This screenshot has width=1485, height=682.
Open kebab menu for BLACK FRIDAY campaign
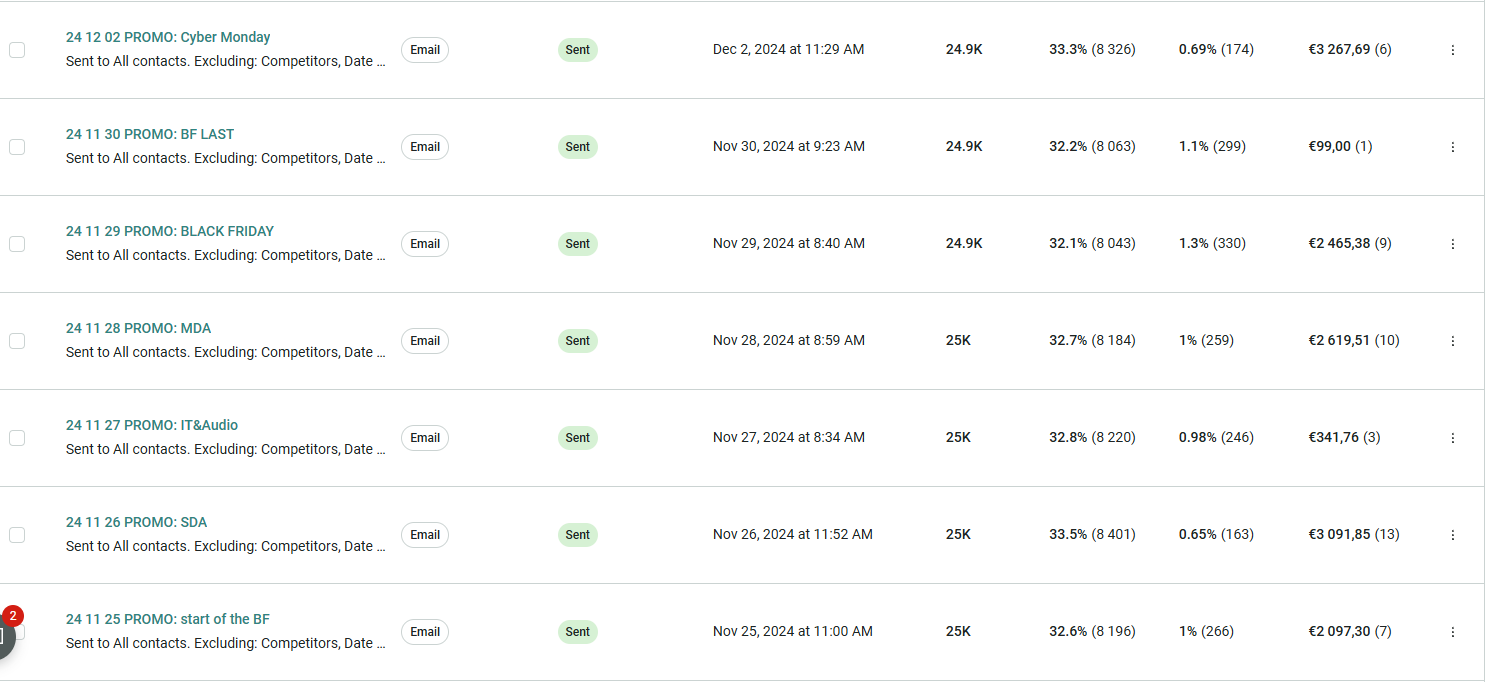[x=1452, y=244]
